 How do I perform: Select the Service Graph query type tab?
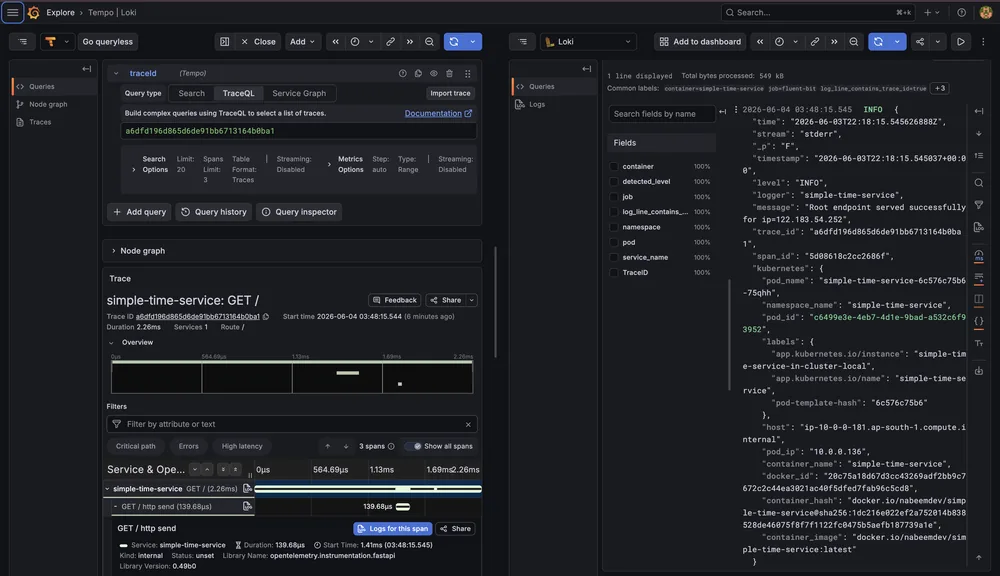click(298, 93)
